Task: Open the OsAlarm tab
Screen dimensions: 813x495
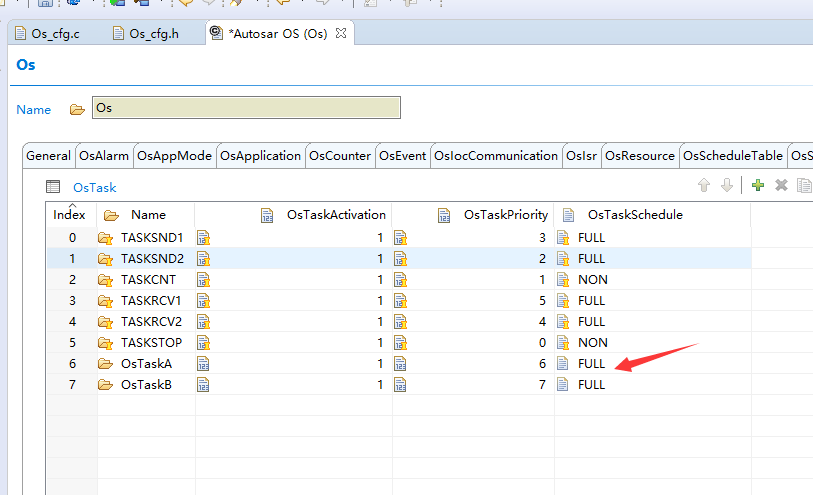Action: (104, 156)
